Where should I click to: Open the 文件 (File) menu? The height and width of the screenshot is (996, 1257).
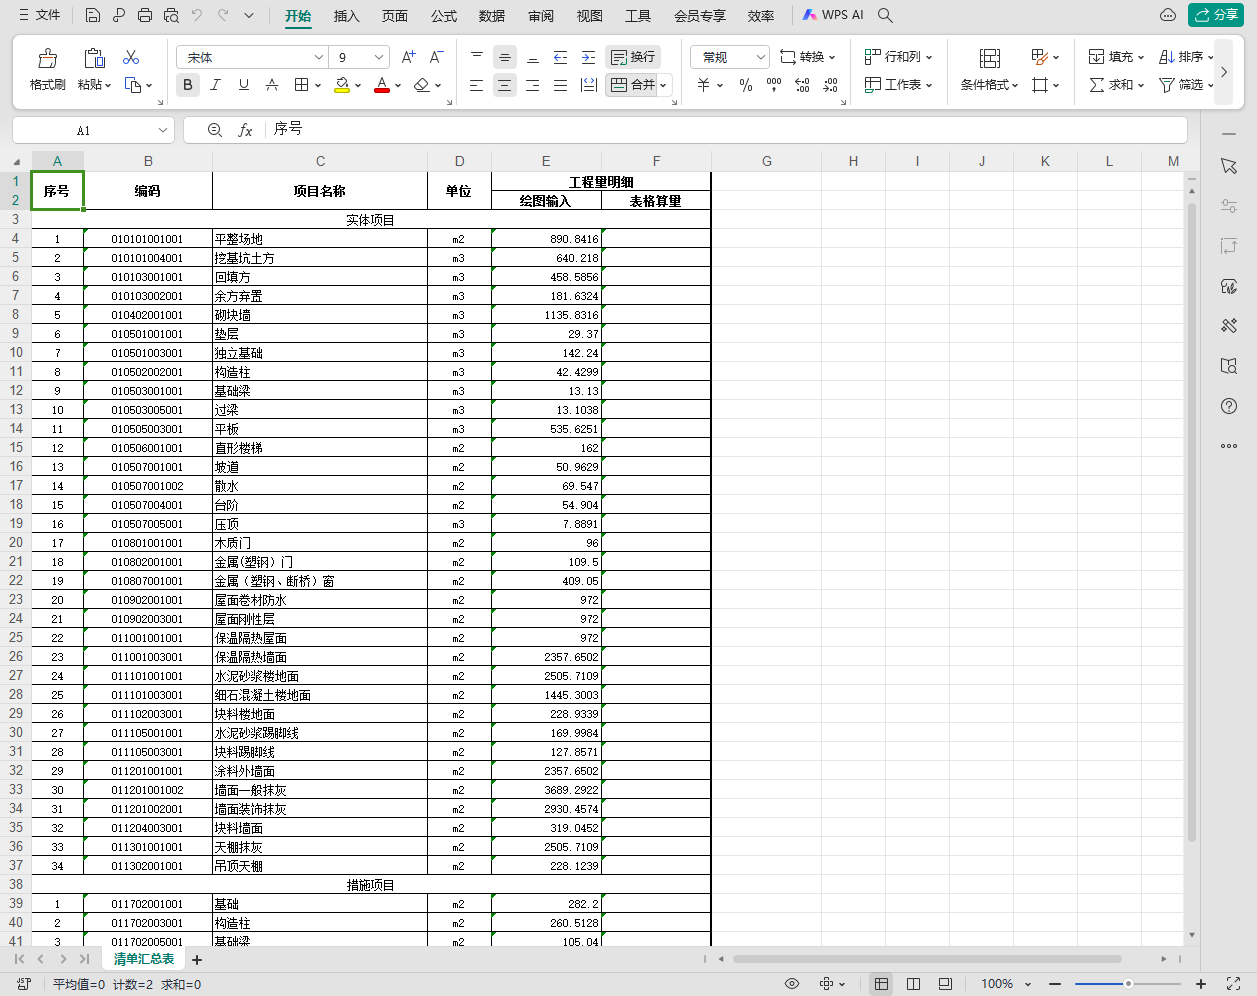(40, 16)
